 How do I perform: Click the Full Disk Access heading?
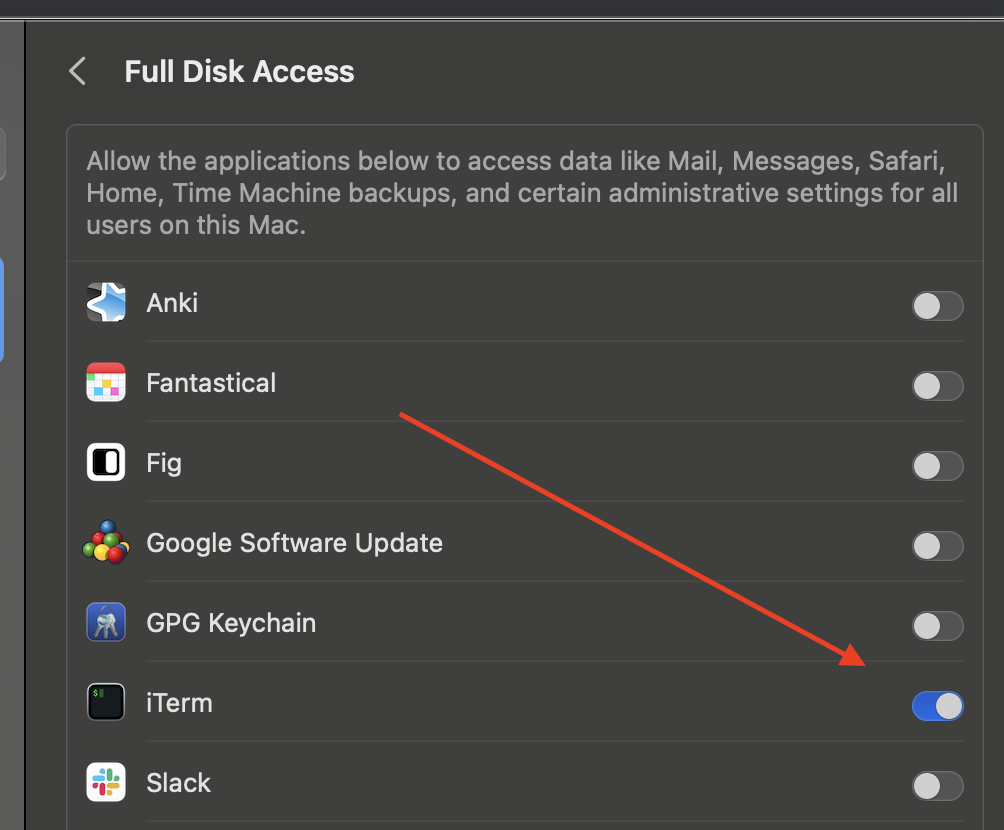coord(239,71)
